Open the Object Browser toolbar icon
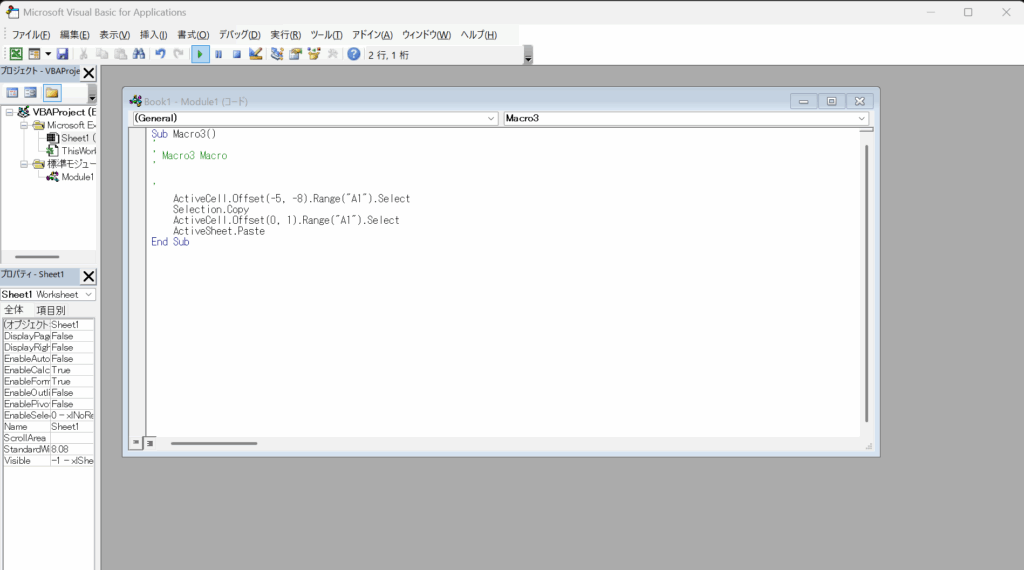 tap(314, 54)
